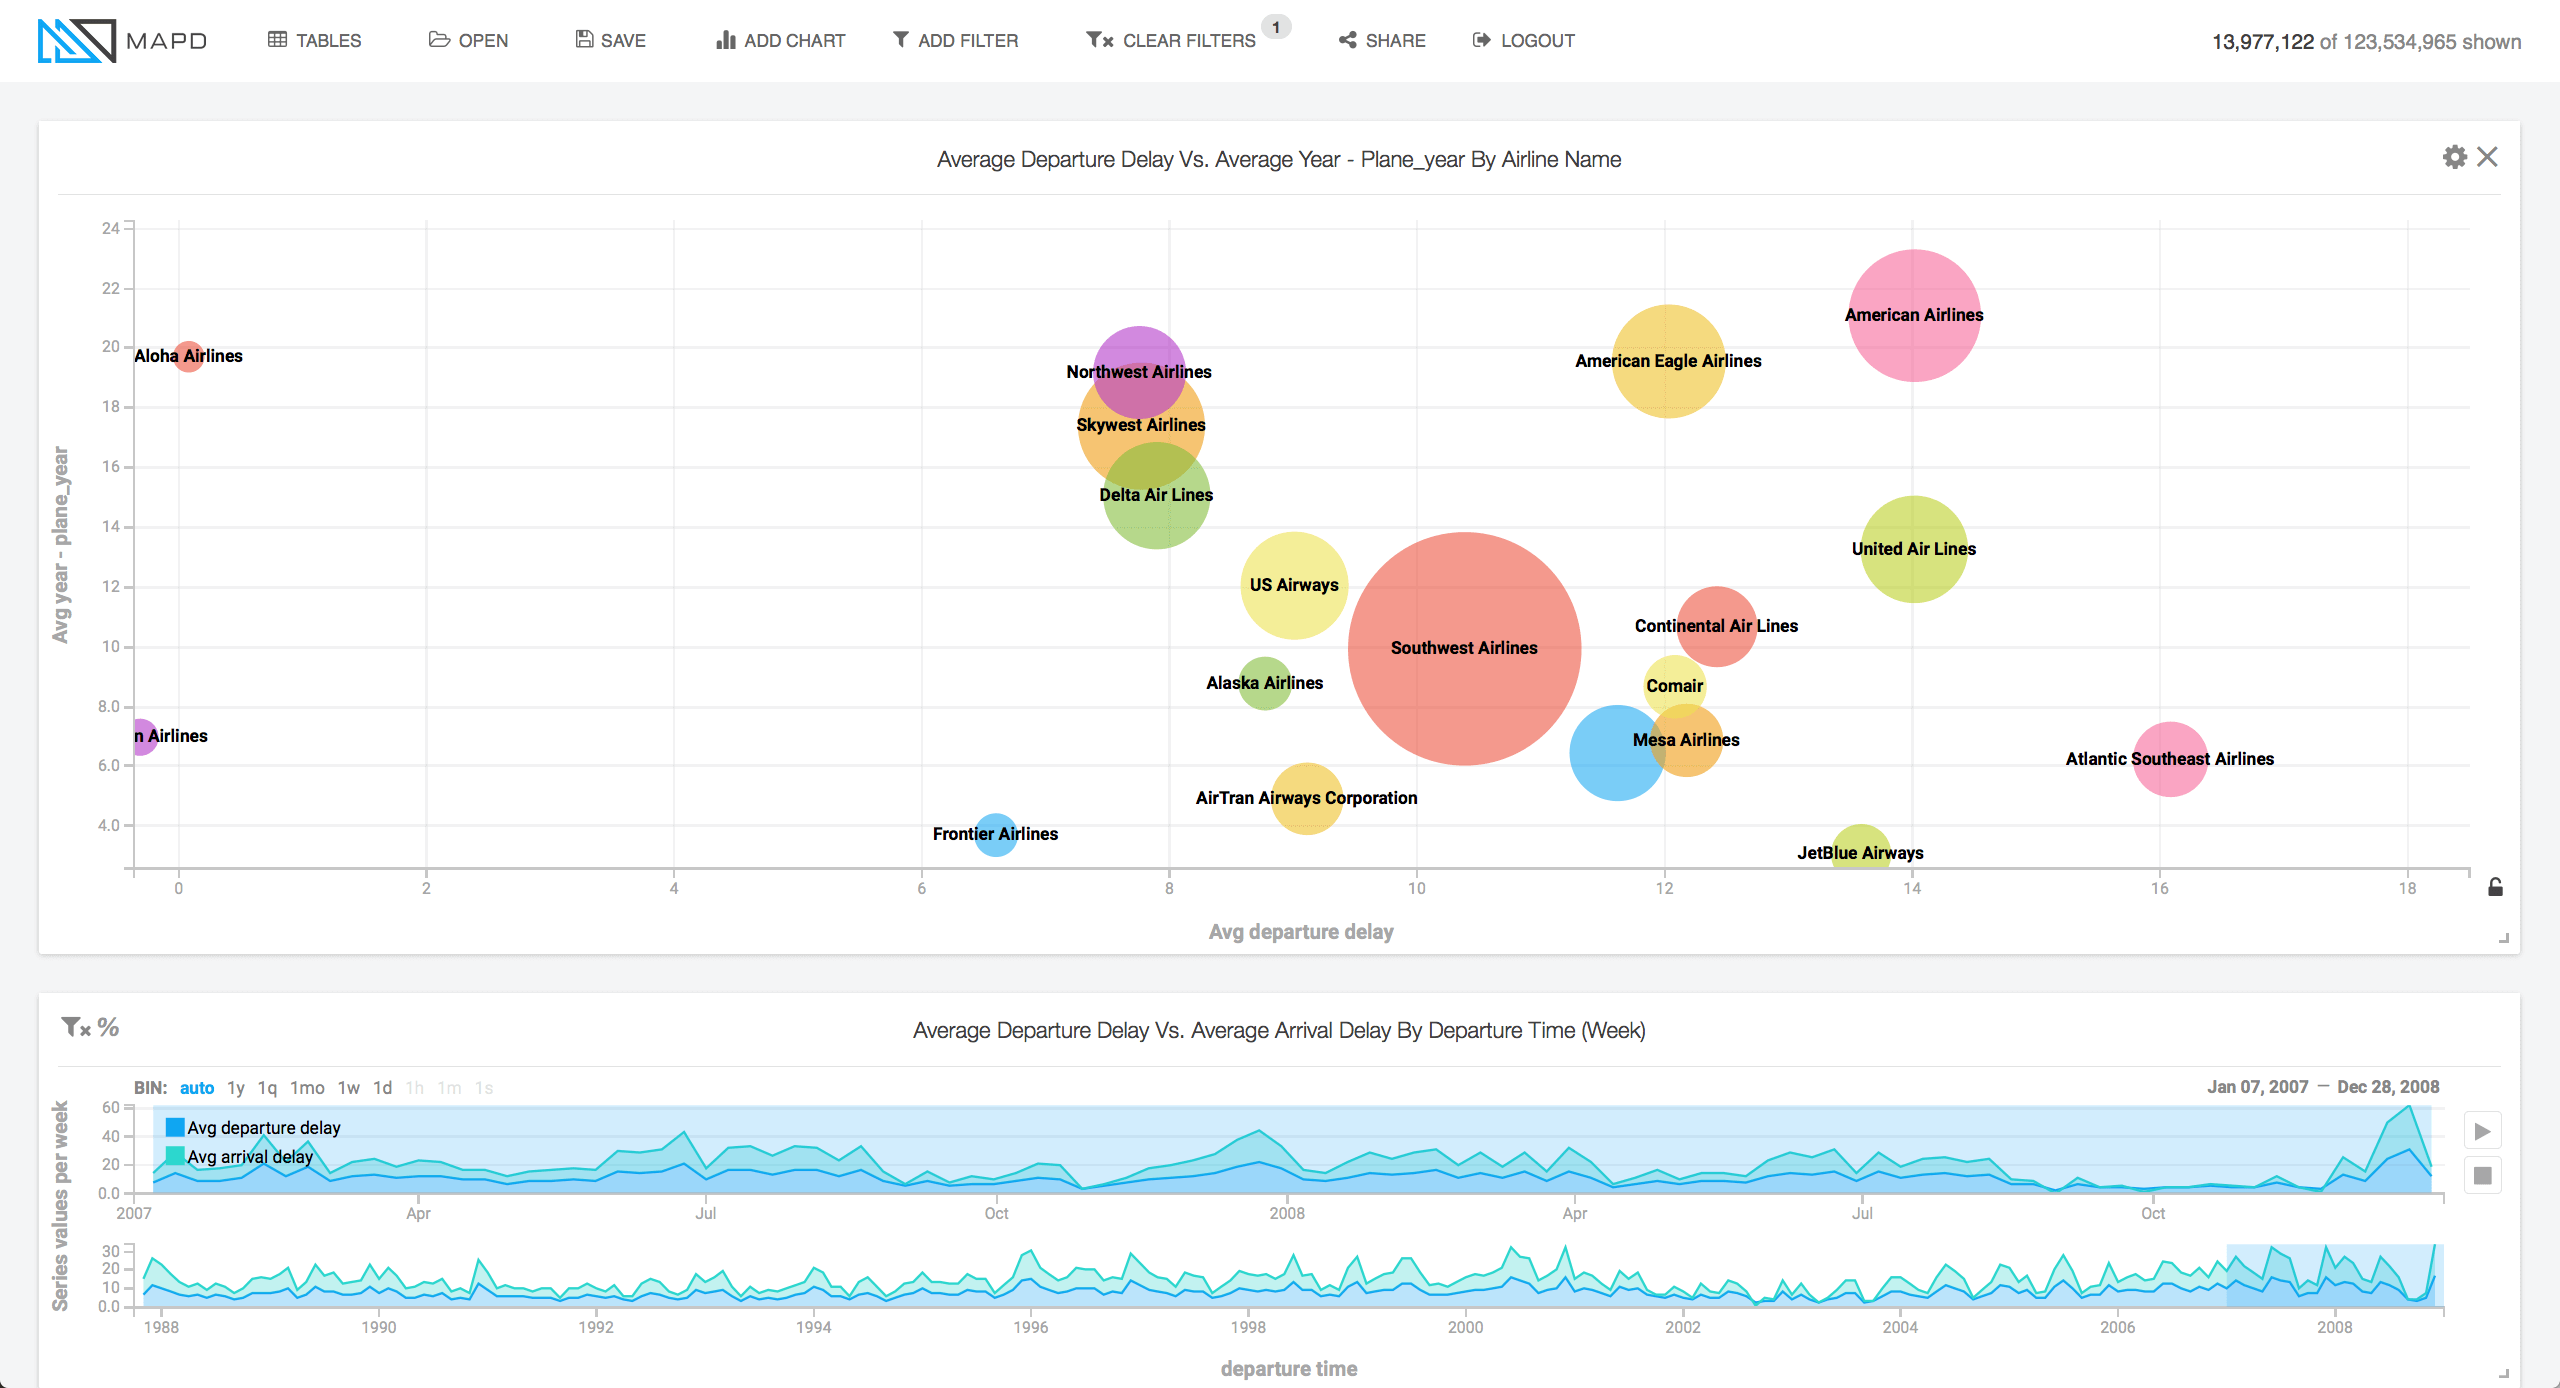Click the Save menu item
Viewport: 2560px width, 1388px height.
click(x=610, y=41)
